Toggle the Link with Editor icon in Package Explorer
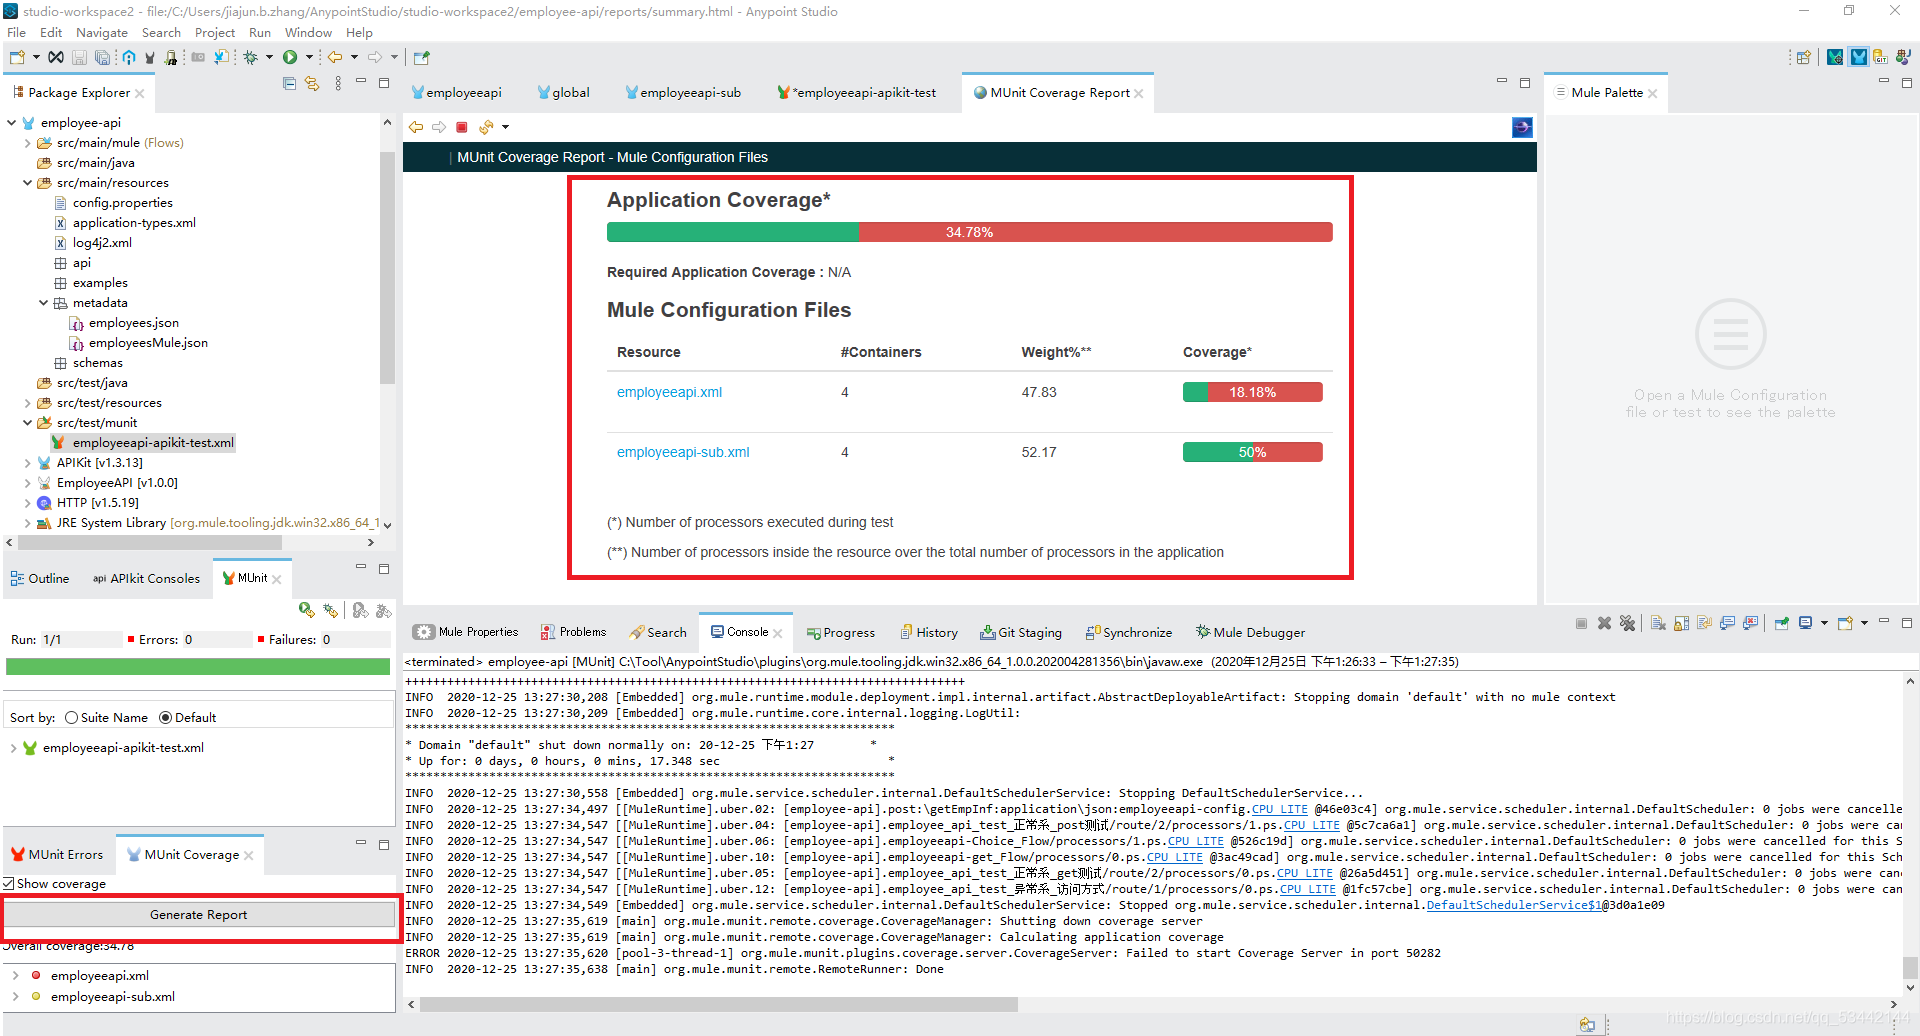 (312, 83)
